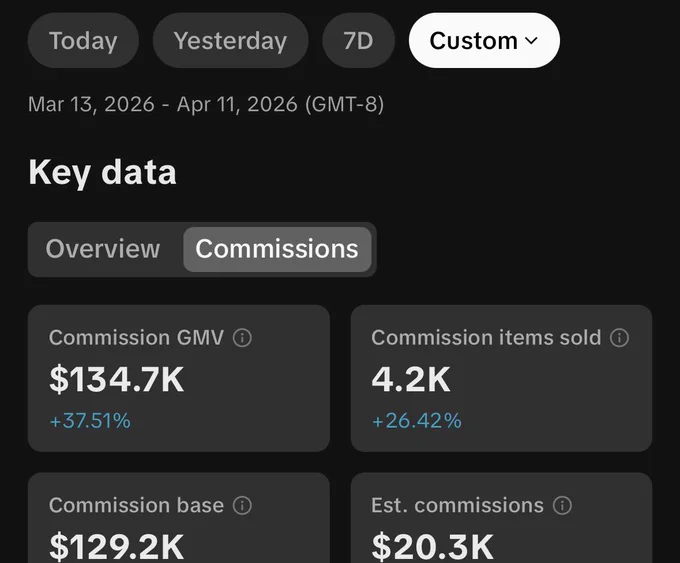Tap the +26.42% items sold change
The height and width of the screenshot is (563, 680).
(x=417, y=421)
